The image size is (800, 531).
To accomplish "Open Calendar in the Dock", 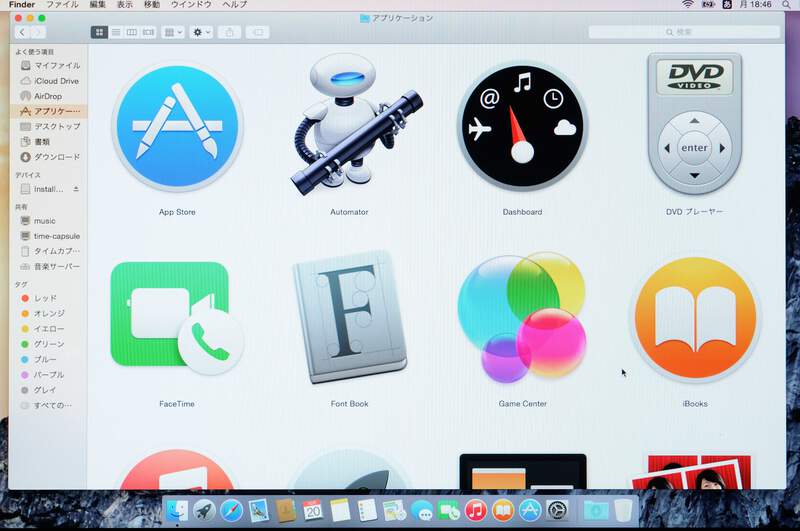I will tap(313, 510).
